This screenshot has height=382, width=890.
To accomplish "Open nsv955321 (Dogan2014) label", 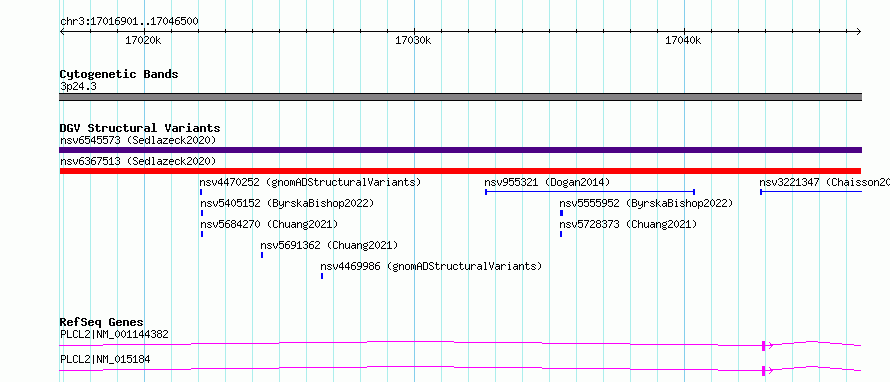I will click(547, 182).
